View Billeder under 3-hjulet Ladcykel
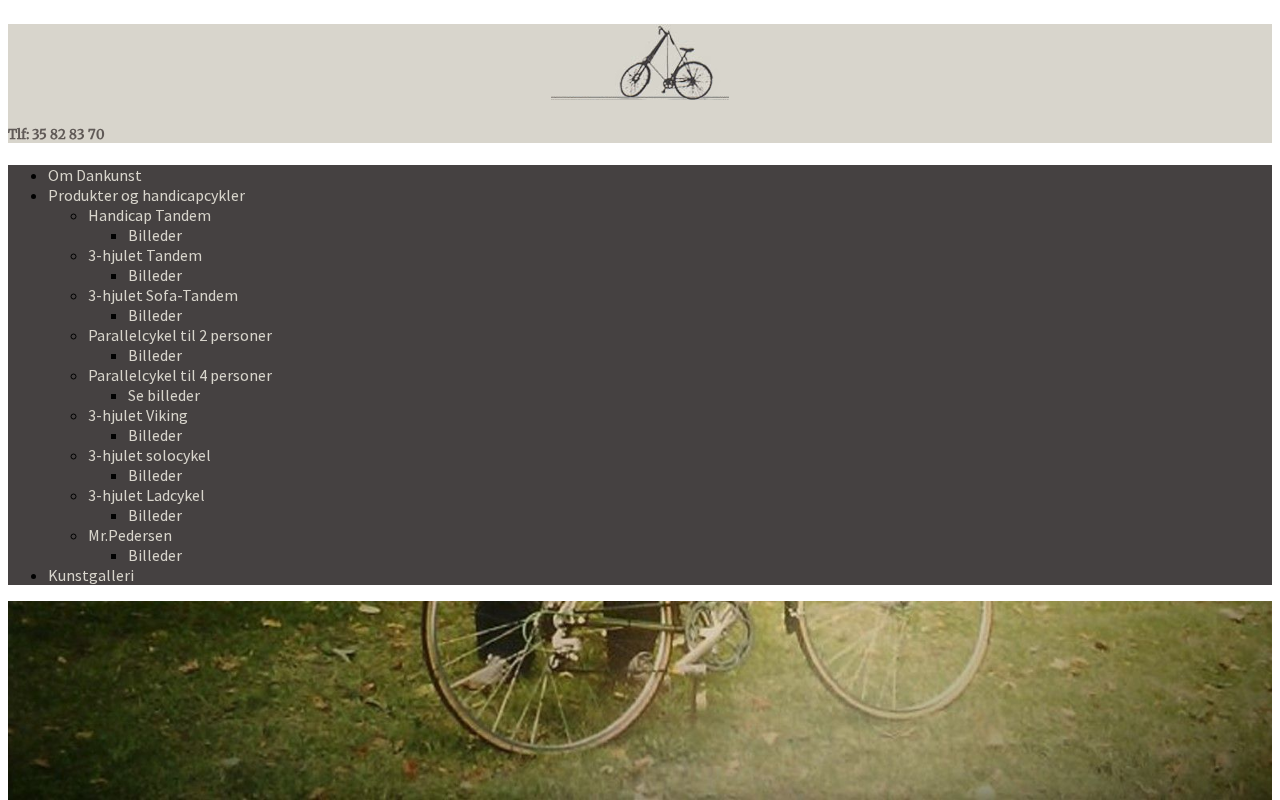1280x800 pixels. [155, 515]
